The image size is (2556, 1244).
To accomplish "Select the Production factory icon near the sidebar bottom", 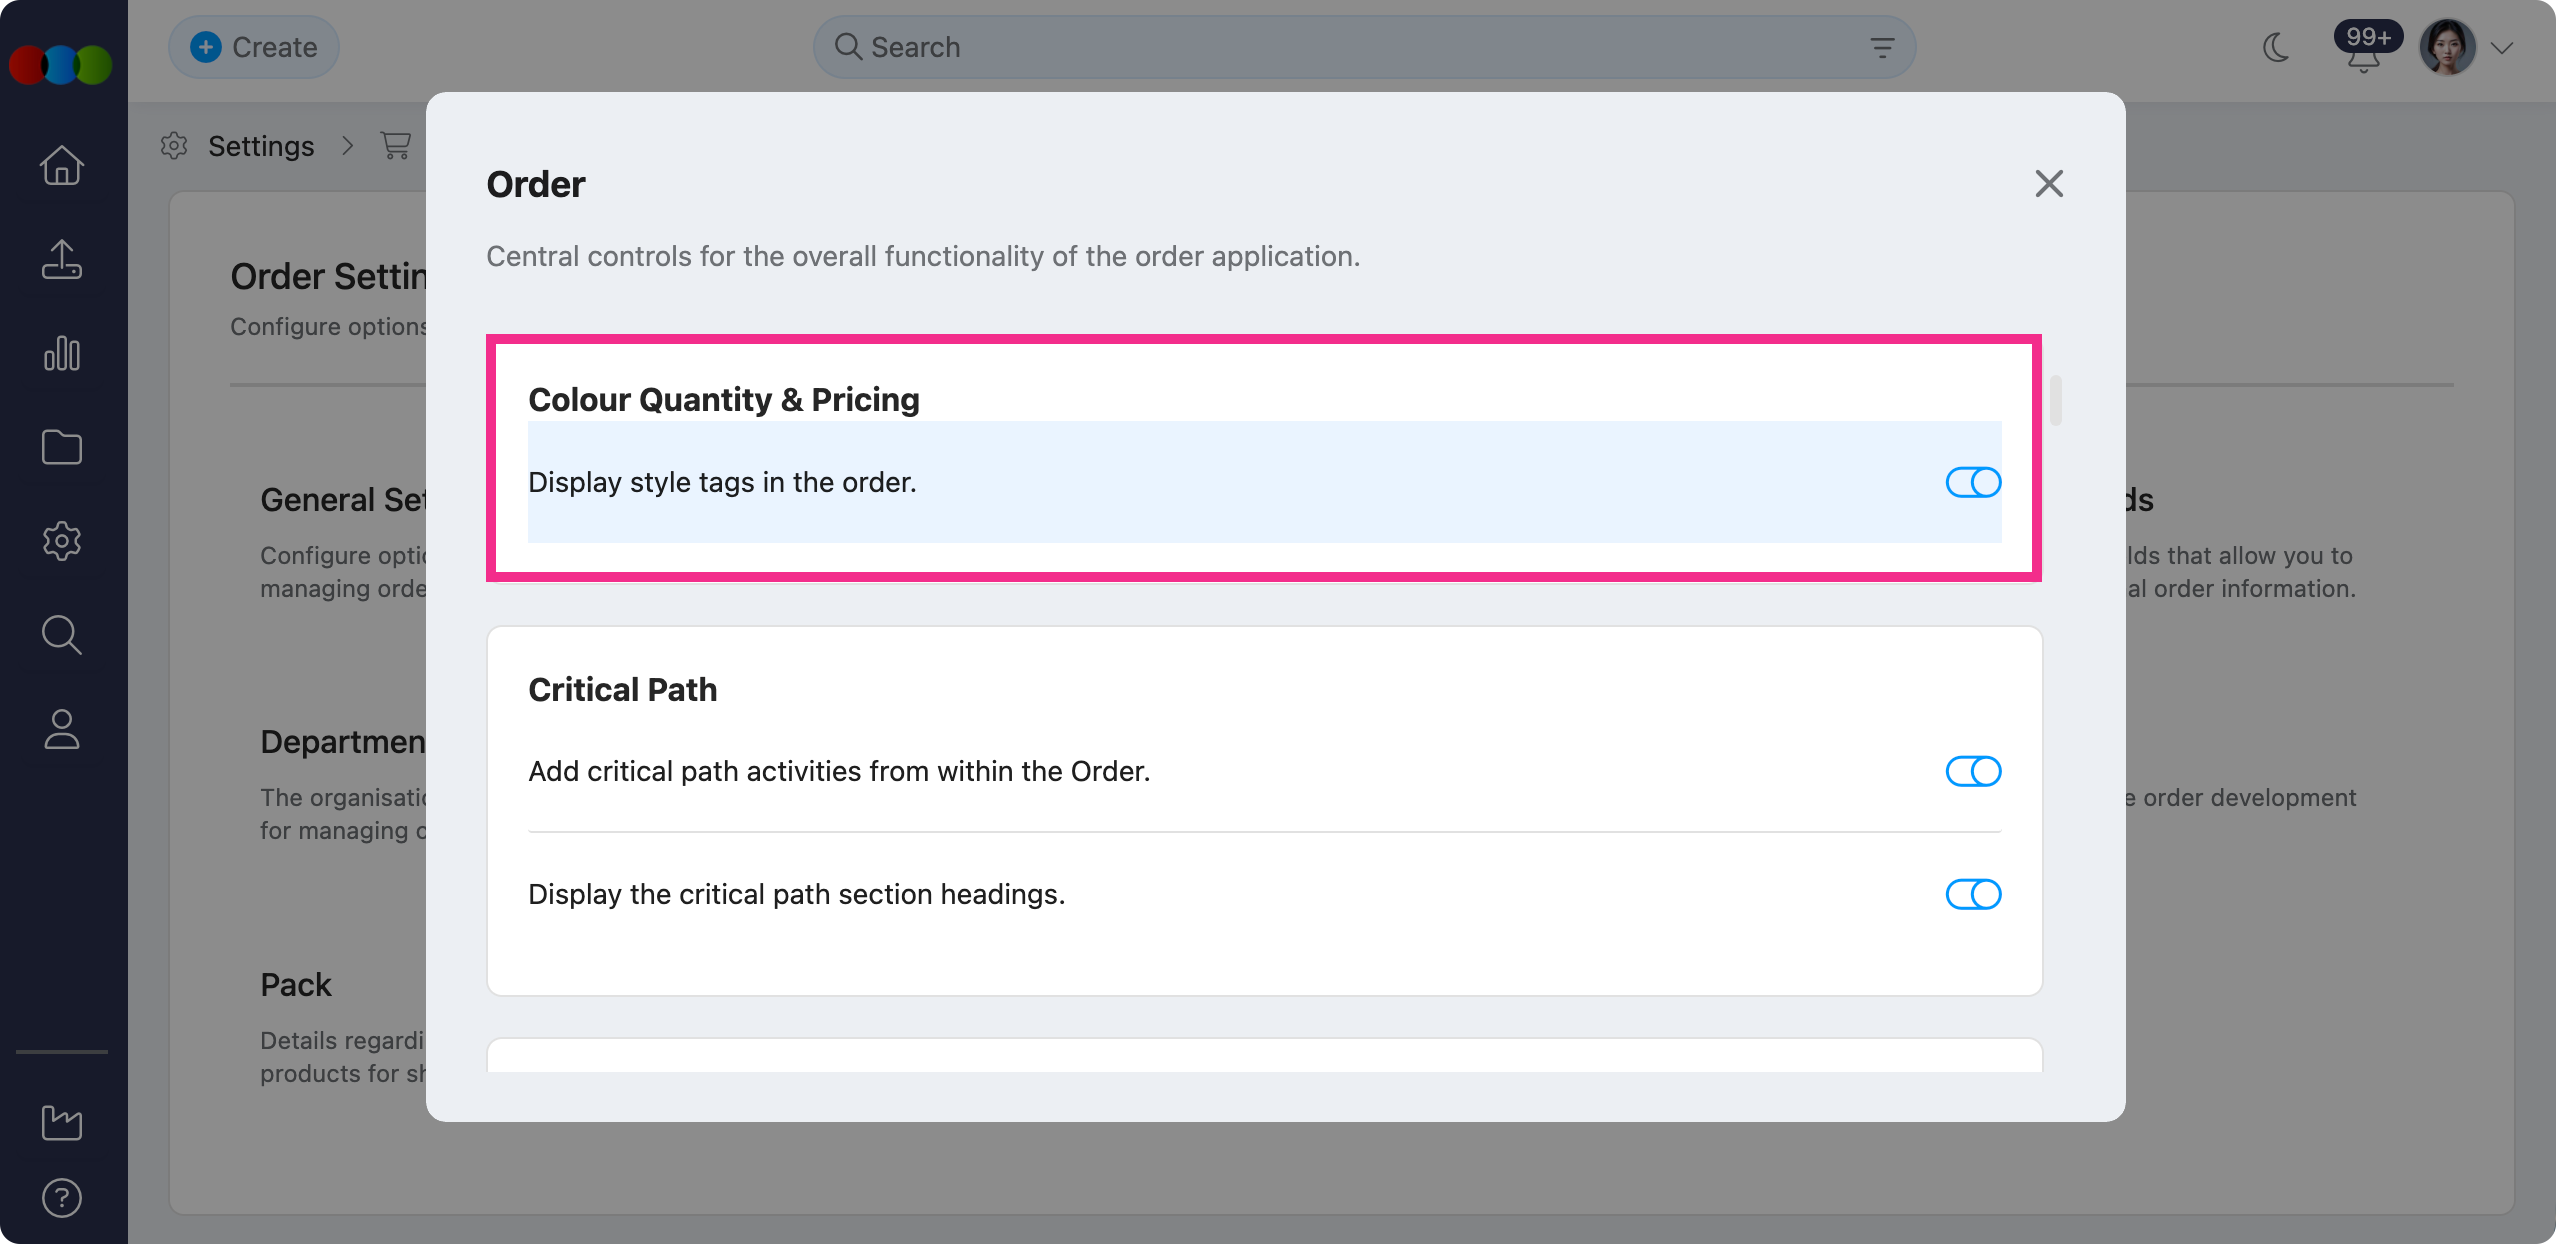I will (61, 1123).
